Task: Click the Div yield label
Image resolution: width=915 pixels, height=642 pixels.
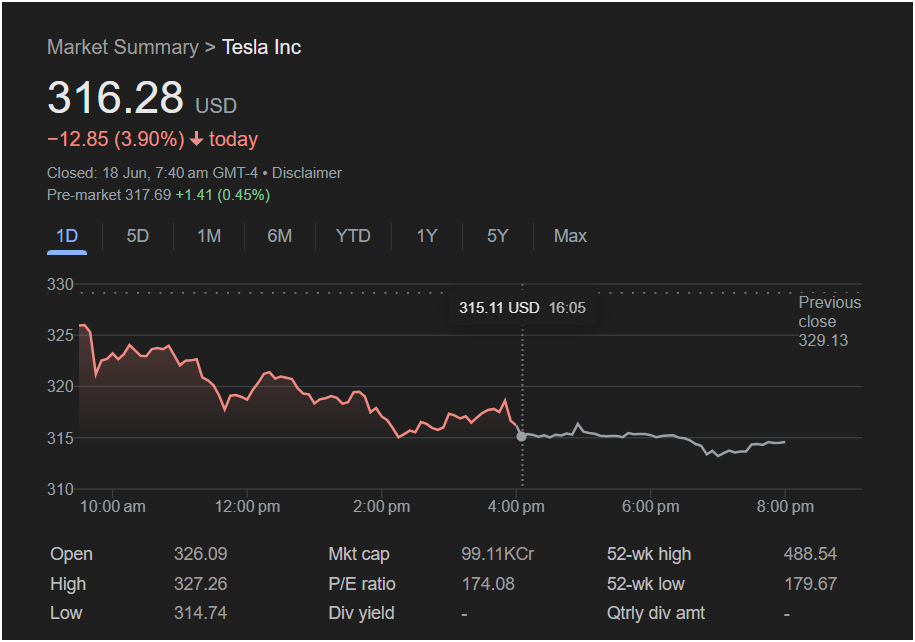Action: pyautogui.click(x=361, y=613)
